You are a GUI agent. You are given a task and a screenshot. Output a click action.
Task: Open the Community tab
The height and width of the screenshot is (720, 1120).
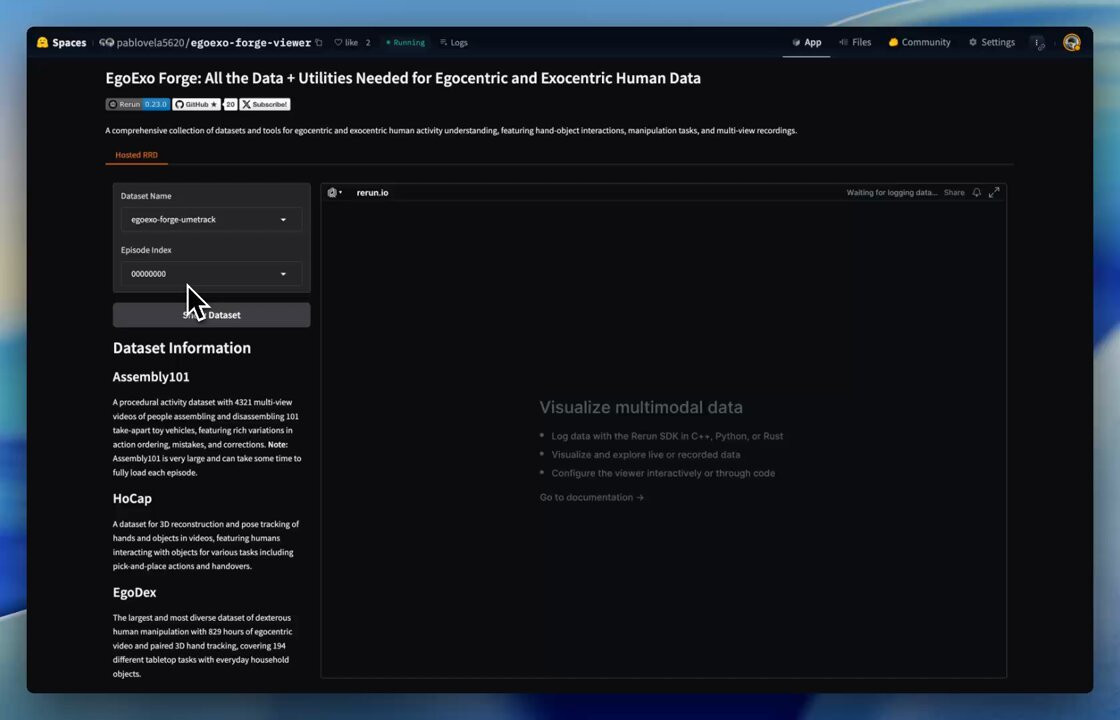click(919, 43)
